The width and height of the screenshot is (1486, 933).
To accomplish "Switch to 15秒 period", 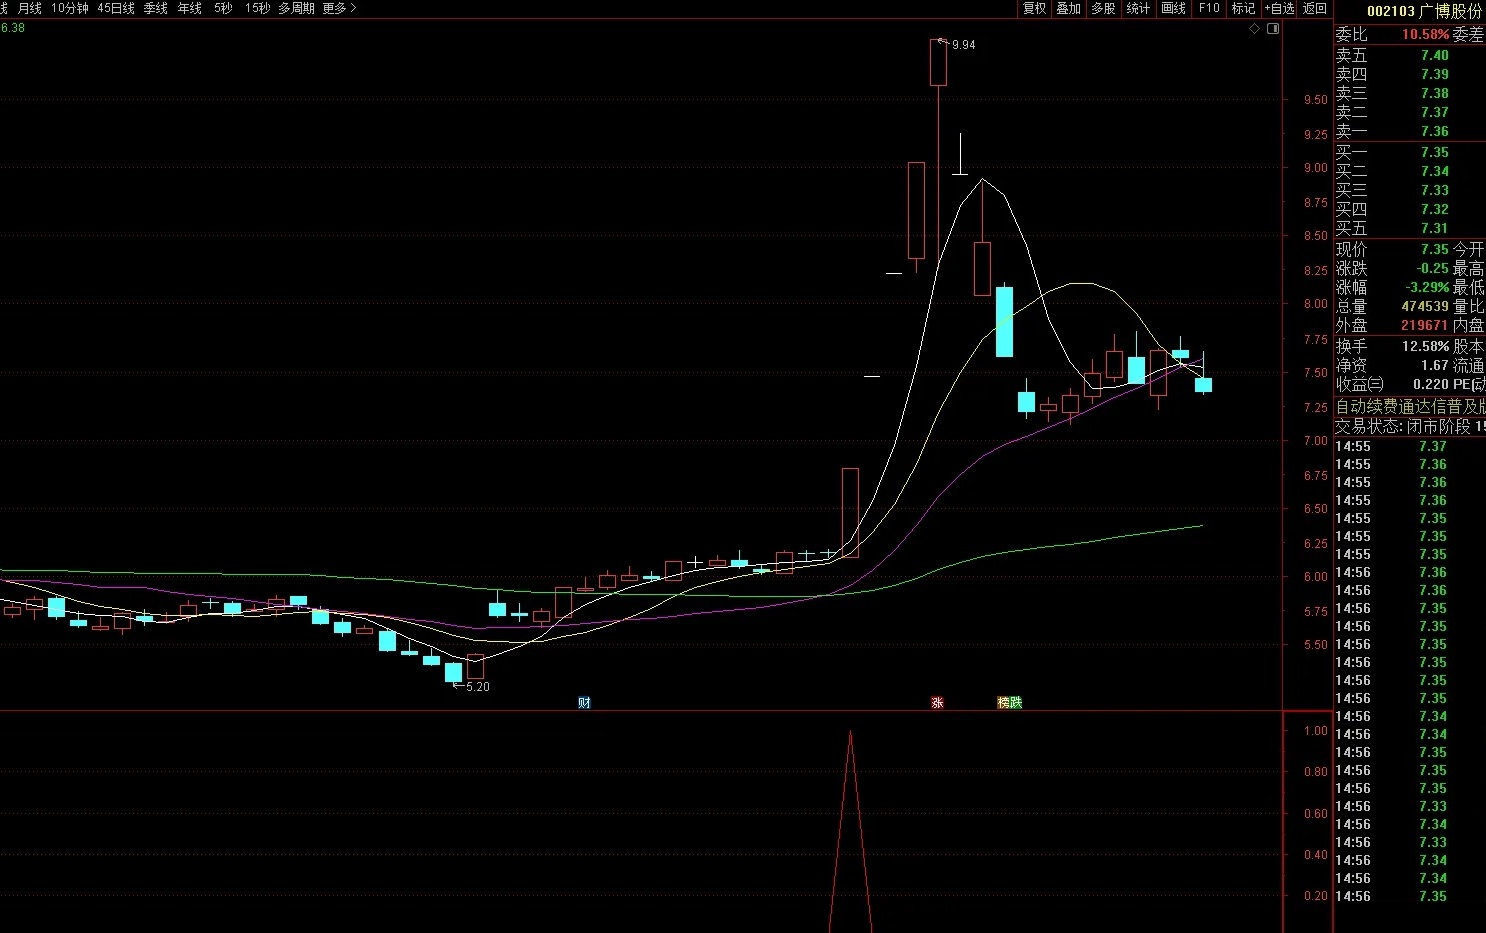I will 257,8.
